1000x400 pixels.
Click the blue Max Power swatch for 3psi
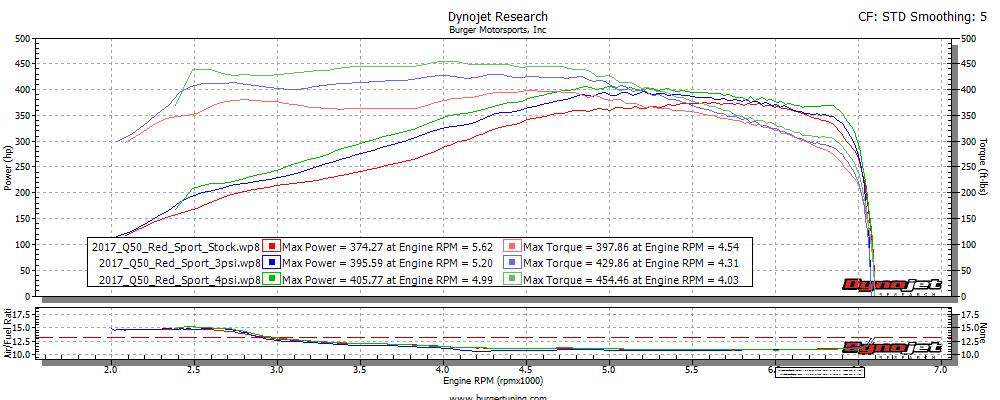click(x=272, y=263)
